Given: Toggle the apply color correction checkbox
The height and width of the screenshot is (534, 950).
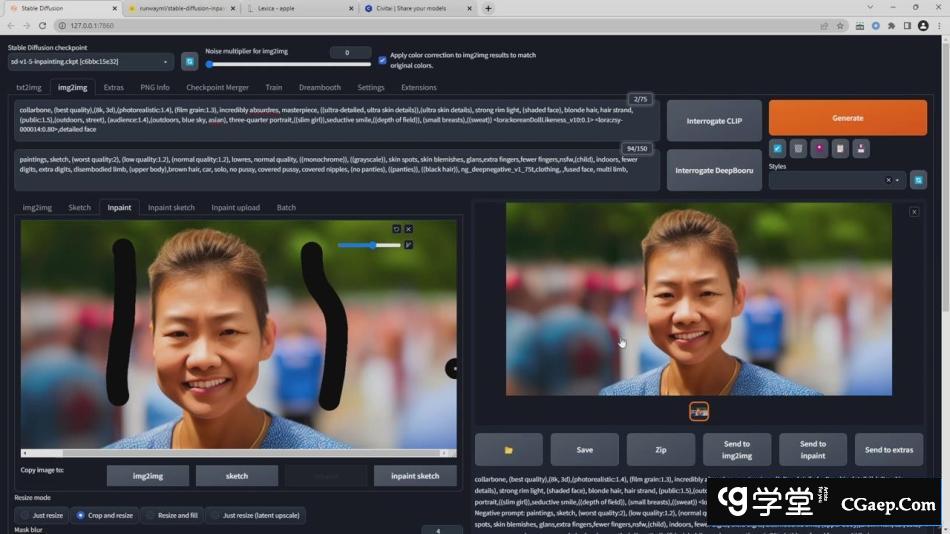Looking at the screenshot, I should [x=382, y=60].
